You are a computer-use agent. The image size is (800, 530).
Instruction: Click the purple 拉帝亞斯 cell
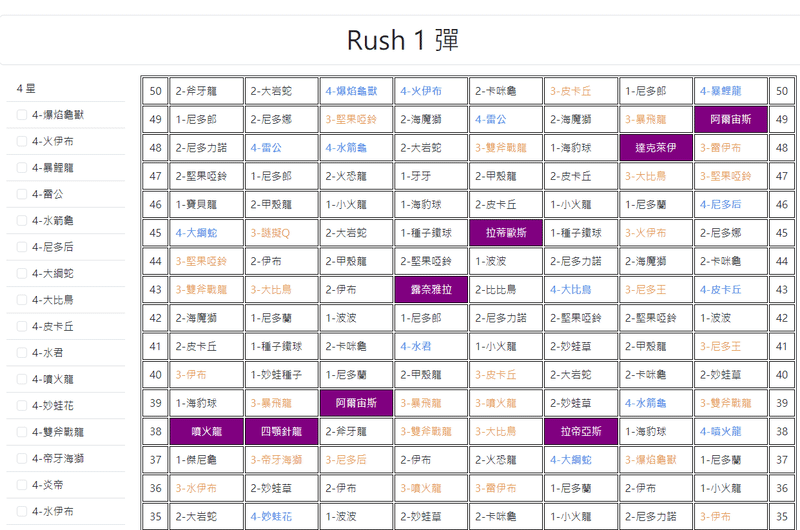pos(581,432)
